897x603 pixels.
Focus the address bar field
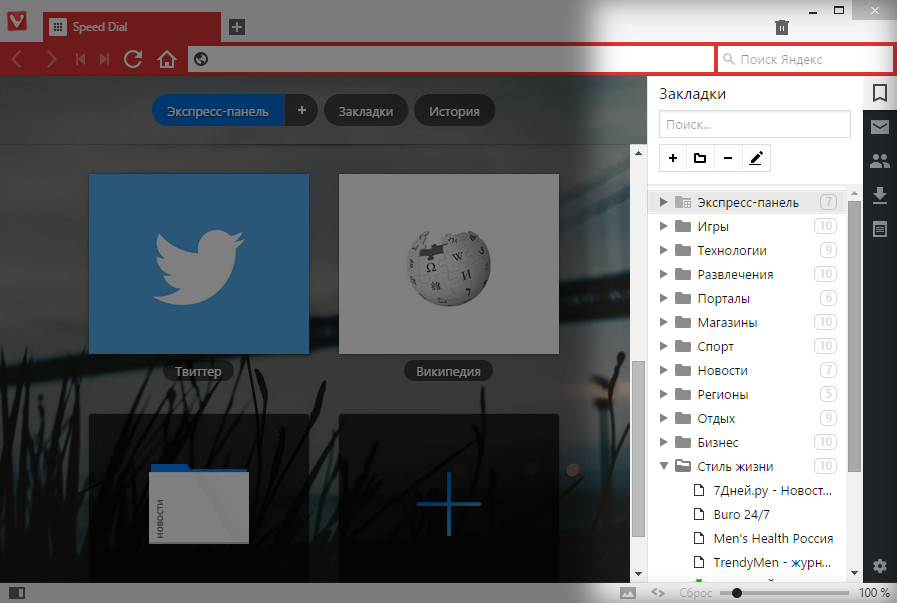point(451,59)
